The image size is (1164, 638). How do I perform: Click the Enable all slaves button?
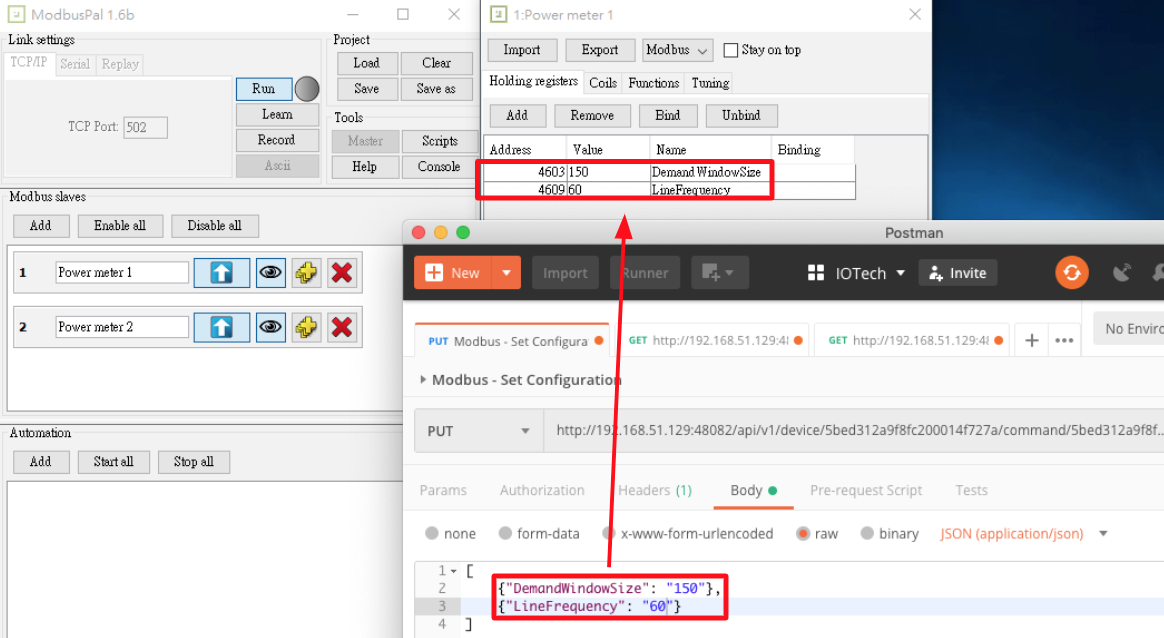point(120,226)
